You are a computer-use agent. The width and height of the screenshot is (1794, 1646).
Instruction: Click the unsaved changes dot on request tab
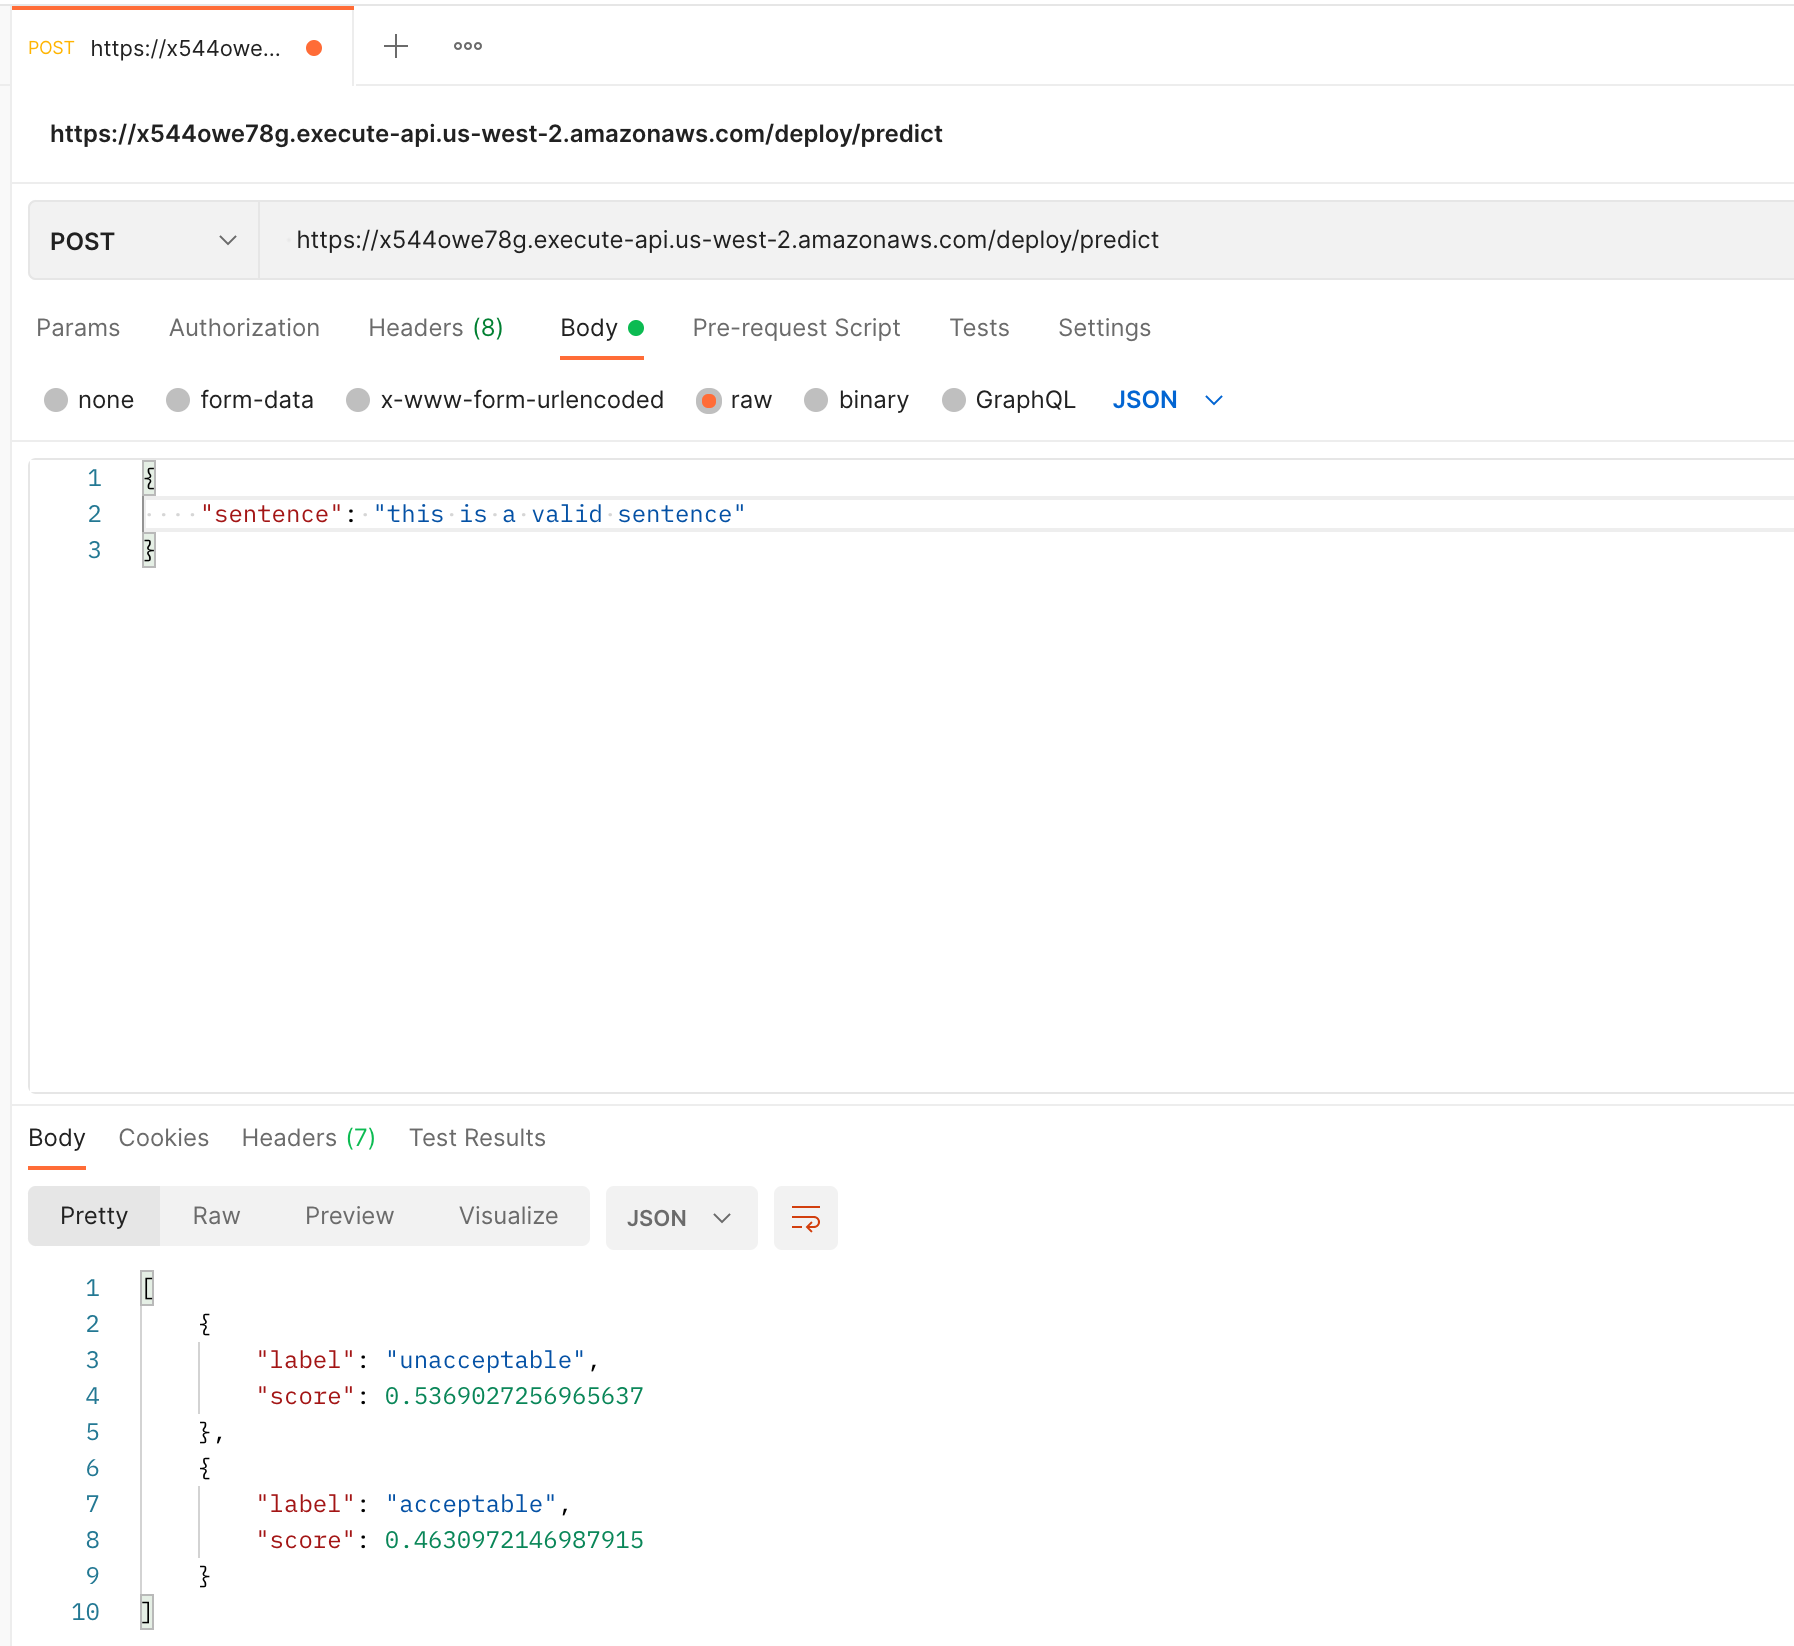pyautogui.click(x=314, y=48)
